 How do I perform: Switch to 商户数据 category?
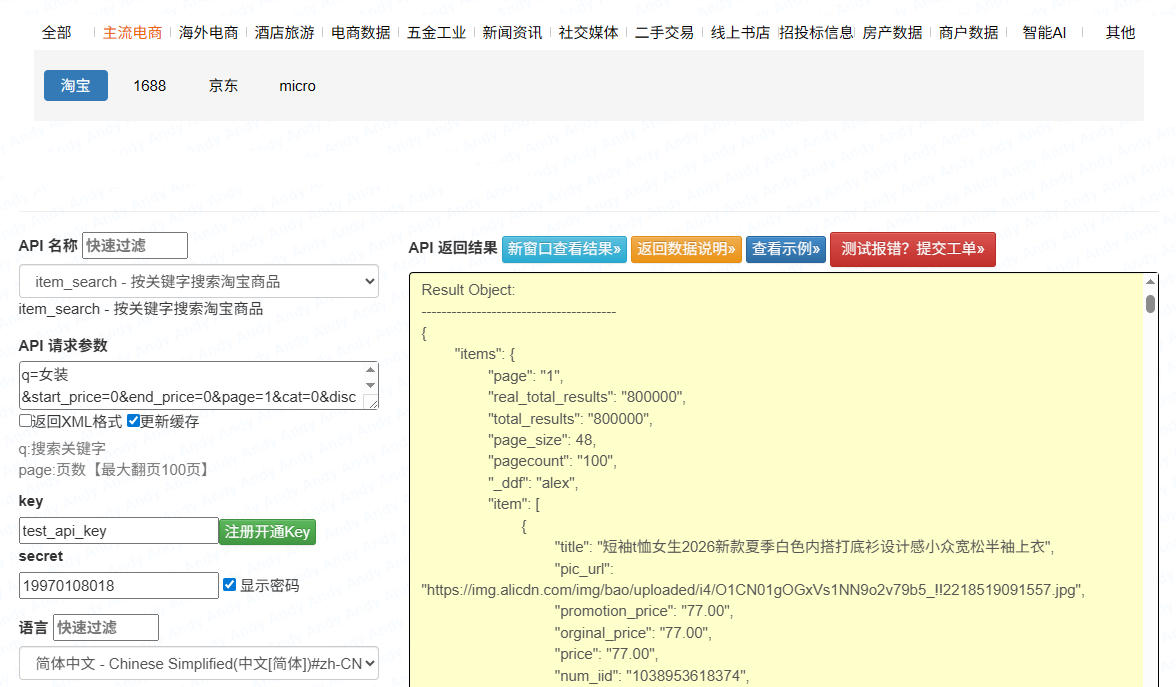[968, 33]
